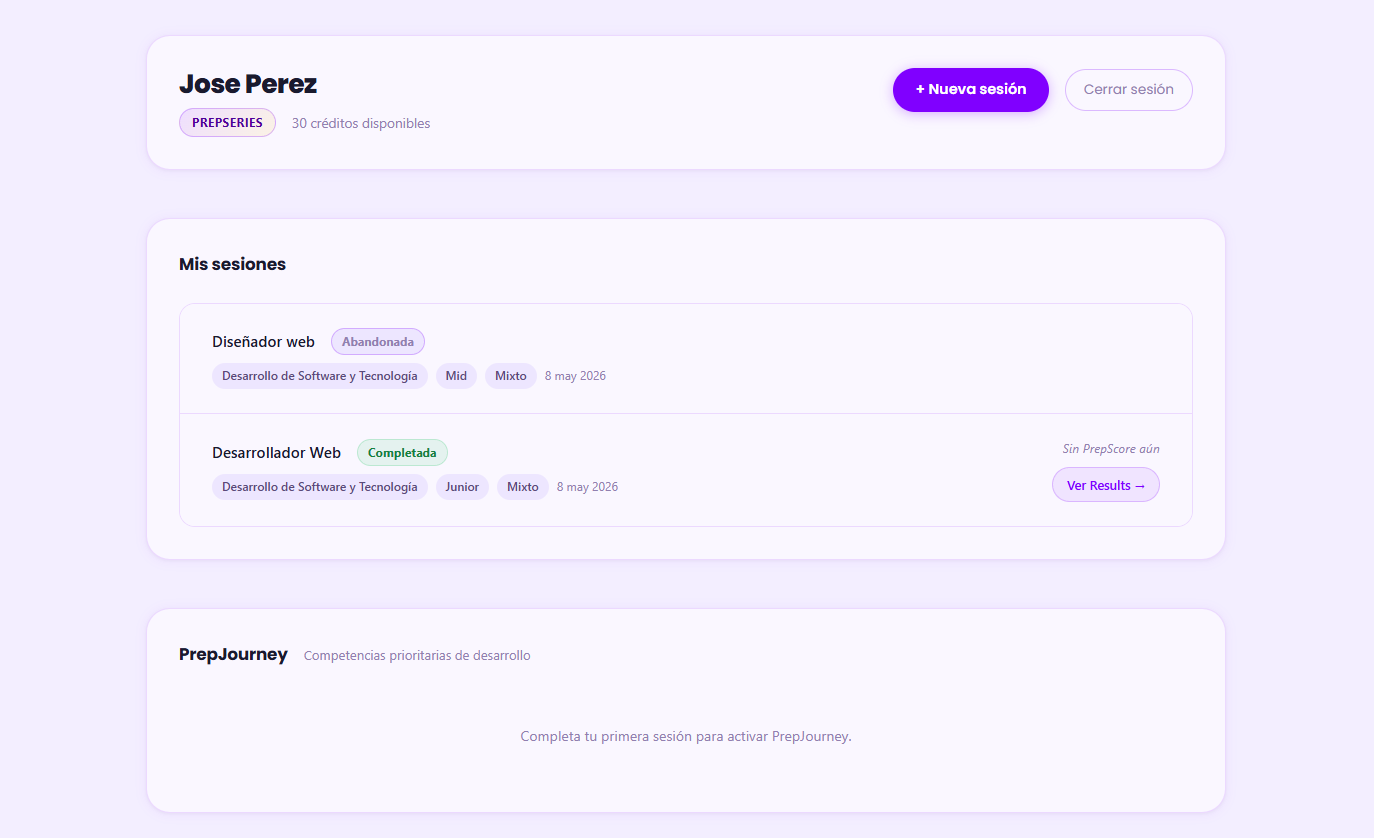This screenshot has width=1374, height=838.
Task: Select the PREPSERIES badge
Action: click(x=227, y=123)
